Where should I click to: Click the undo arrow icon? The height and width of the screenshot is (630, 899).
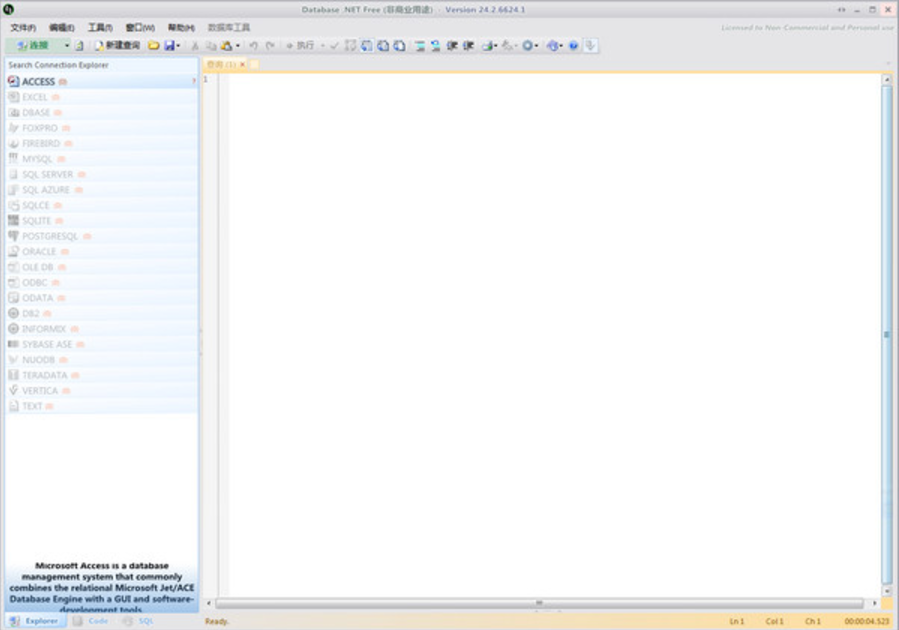point(253,45)
